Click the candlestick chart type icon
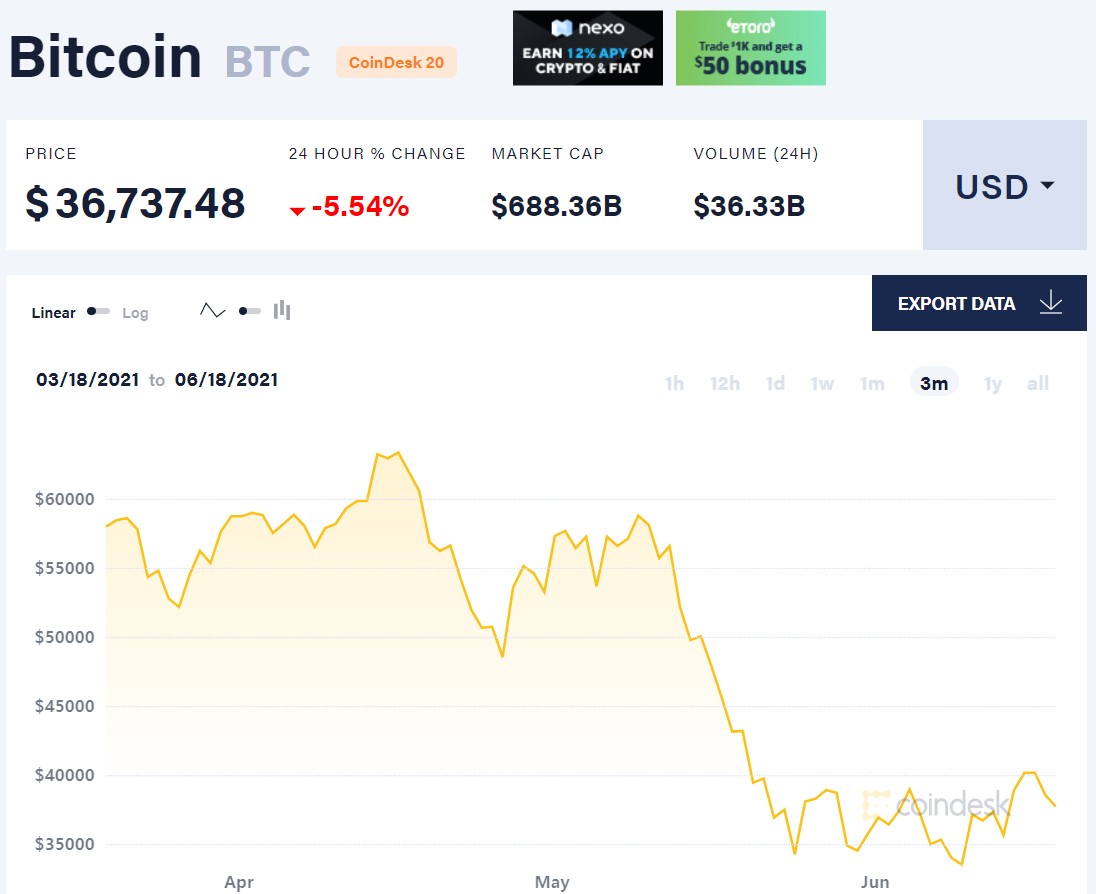 click(x=282, y=311)
